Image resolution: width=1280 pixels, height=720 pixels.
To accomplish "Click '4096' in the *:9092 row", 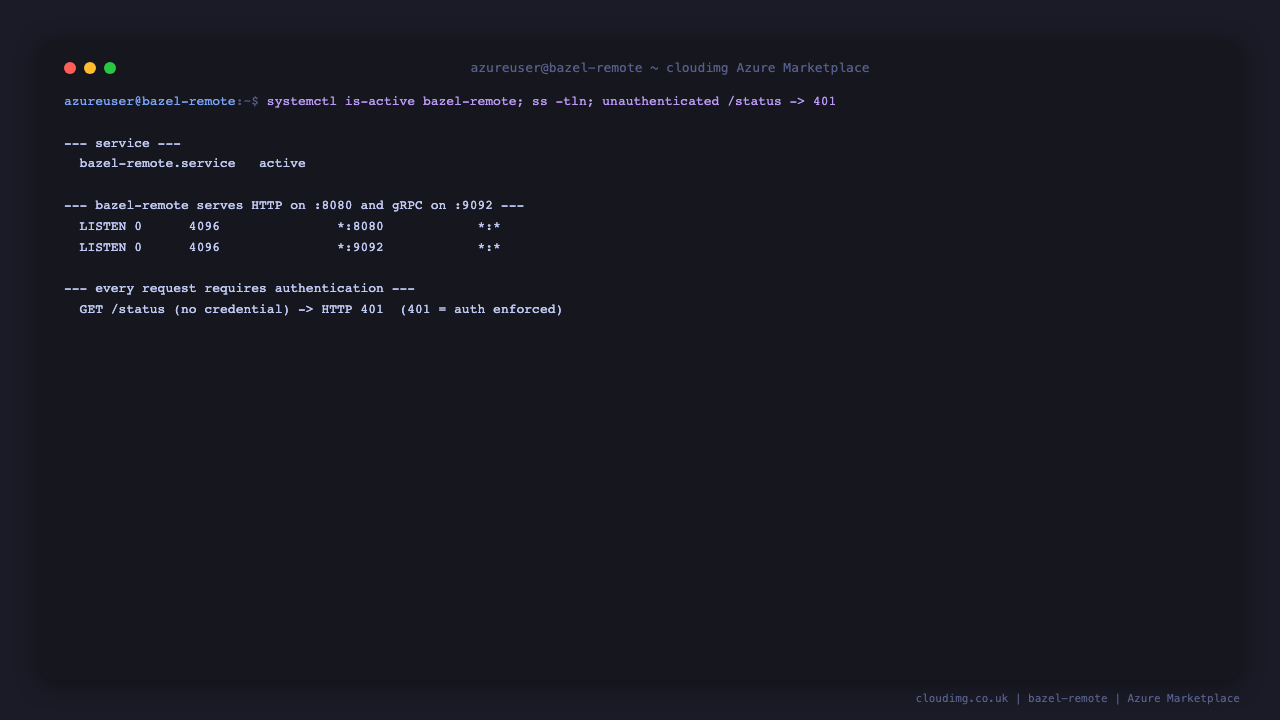I will point(205,247).
